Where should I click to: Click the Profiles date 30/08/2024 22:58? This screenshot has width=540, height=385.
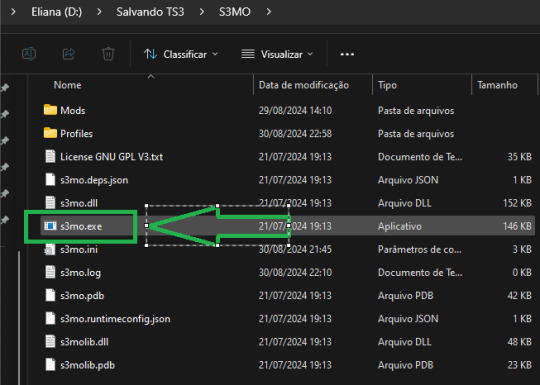[x=295, y=134]
